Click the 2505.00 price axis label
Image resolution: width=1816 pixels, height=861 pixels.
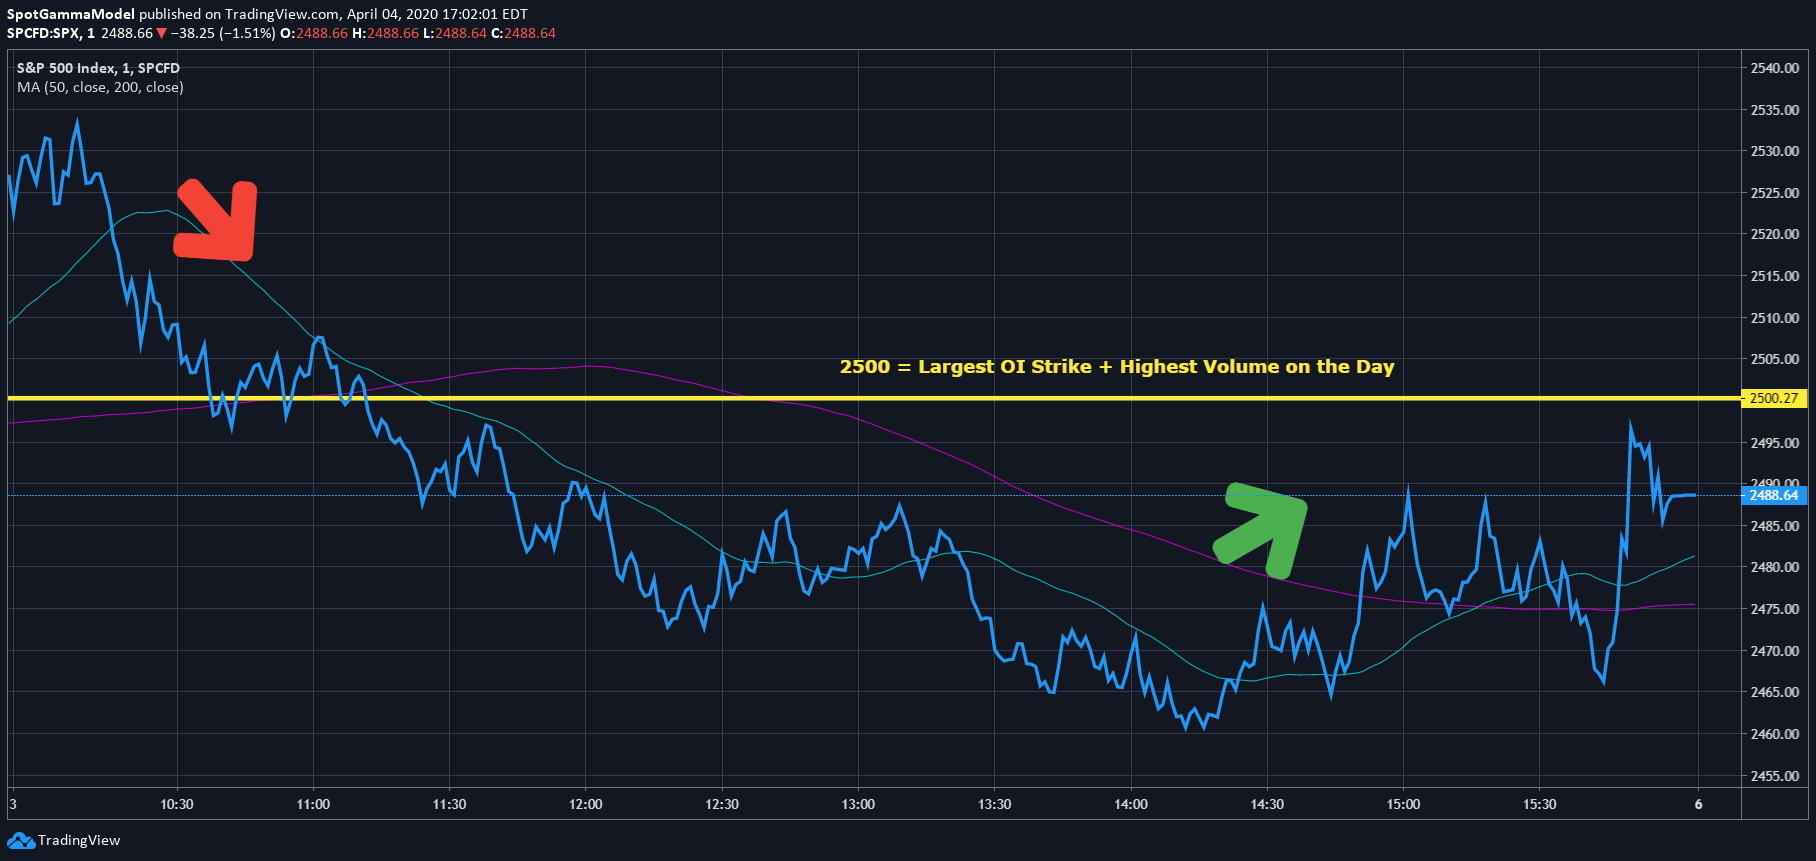click(x=1775, y=359)
